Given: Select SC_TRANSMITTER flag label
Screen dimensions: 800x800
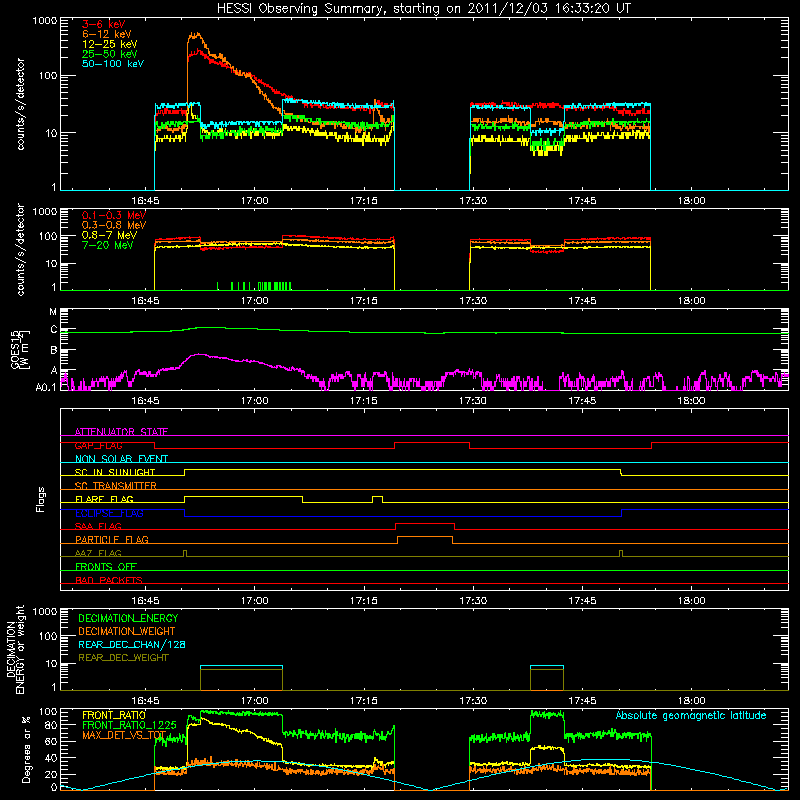Looking at the screenshot, I should pyautogui.click(x=115, y=485).
